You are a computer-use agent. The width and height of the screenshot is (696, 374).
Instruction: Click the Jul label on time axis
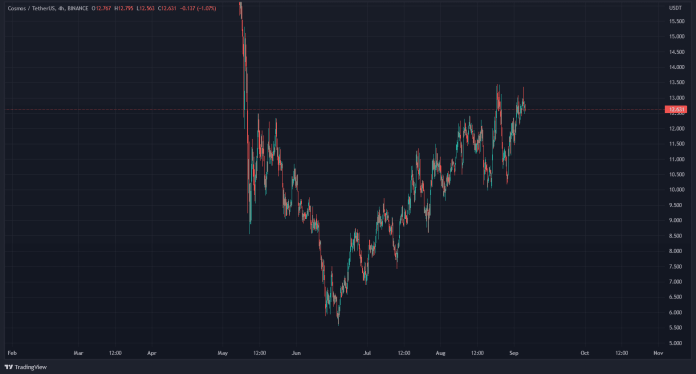coord(367,353)
